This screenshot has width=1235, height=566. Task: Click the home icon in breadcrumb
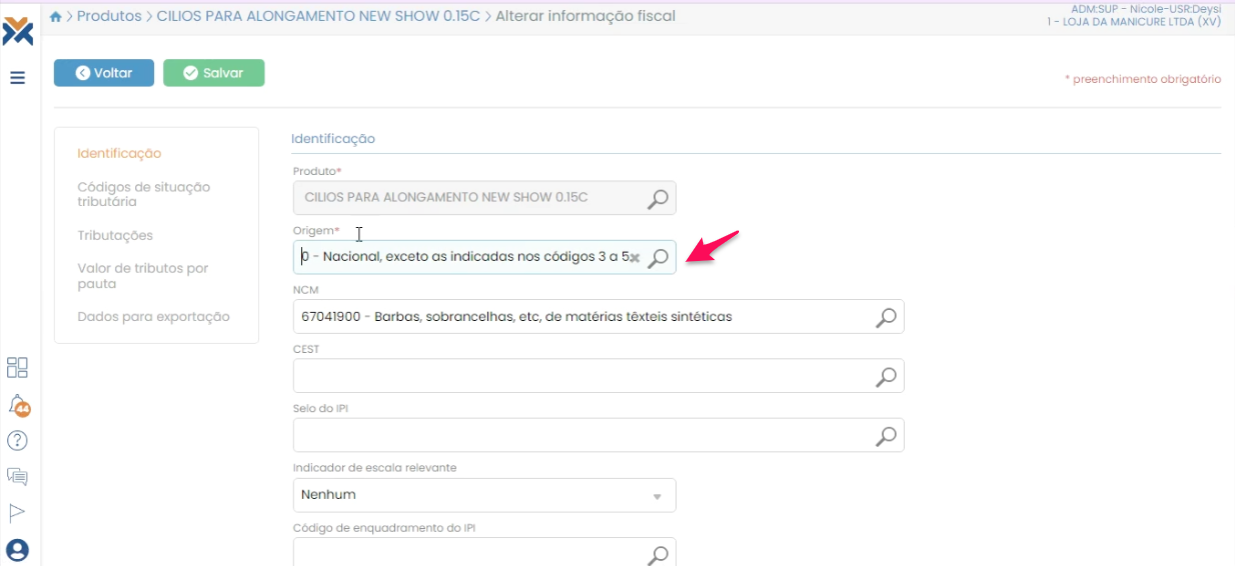tap(56, 17)
